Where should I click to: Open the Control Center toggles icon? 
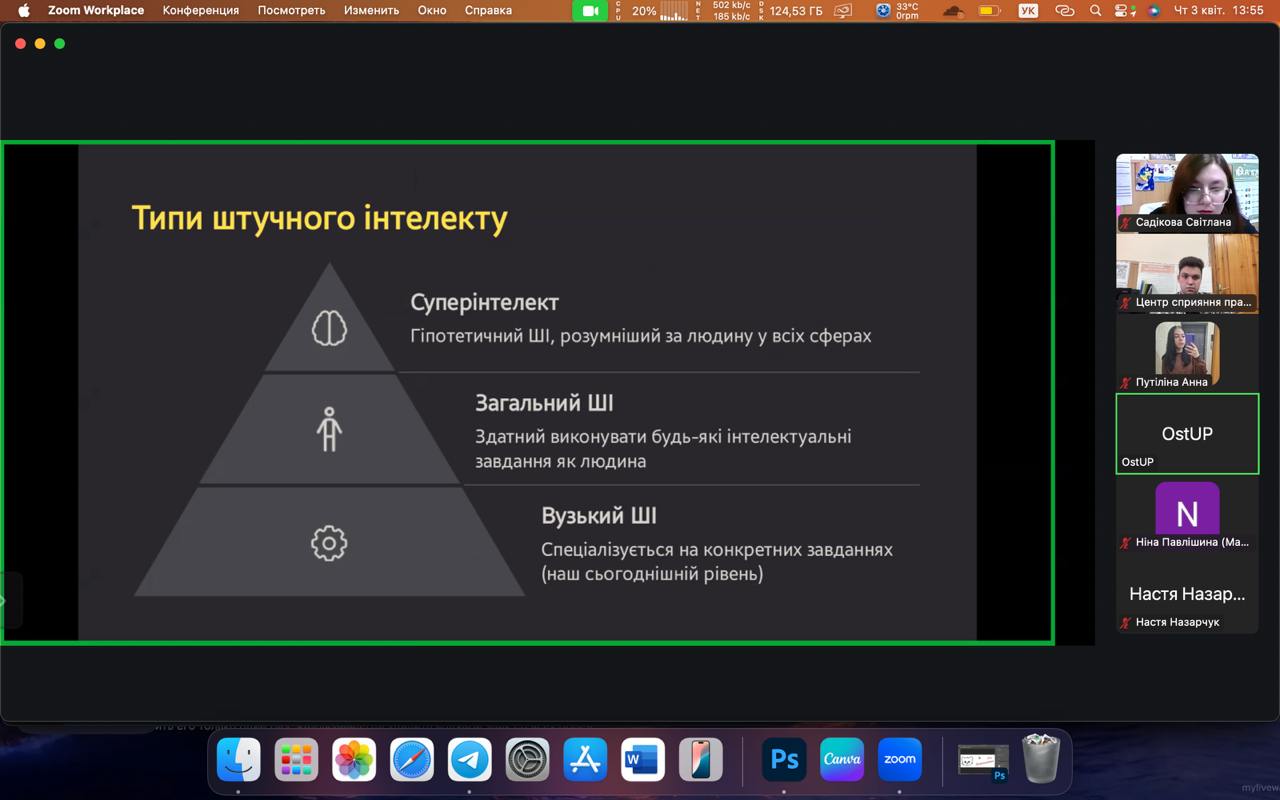pyautogui.click(x=1125, y=11)
